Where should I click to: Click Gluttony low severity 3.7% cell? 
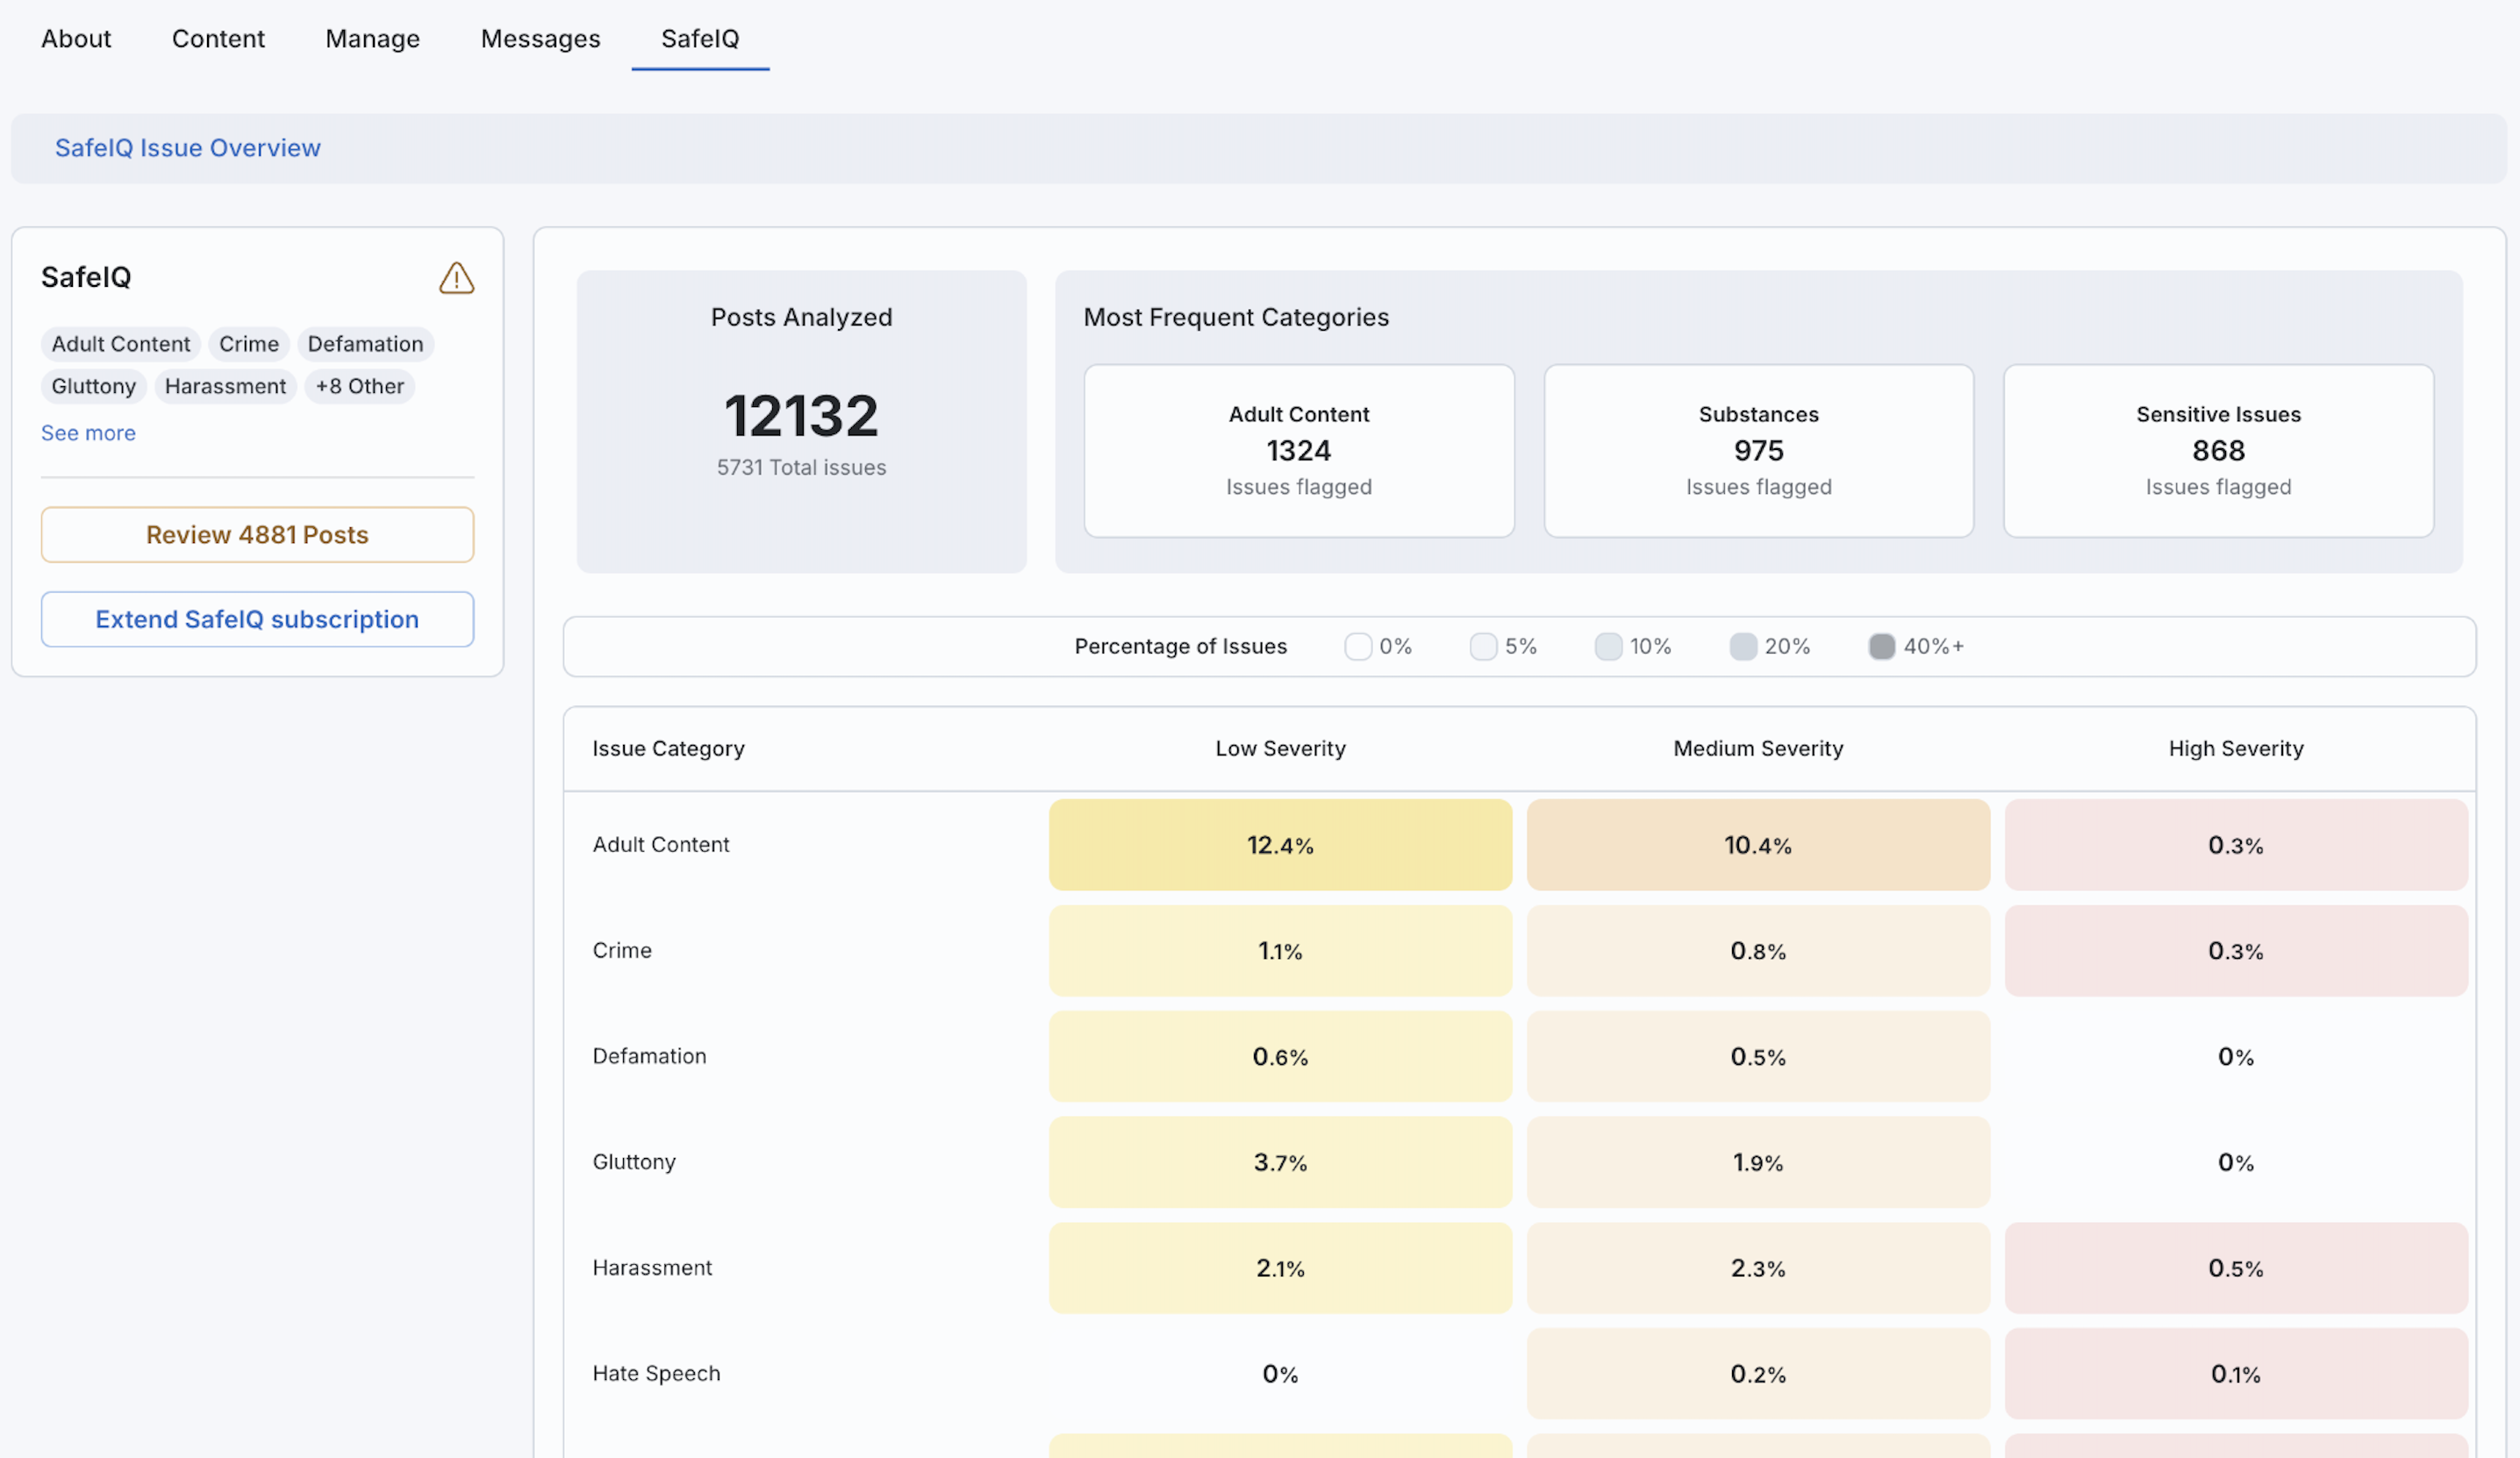[1280, 1163]
